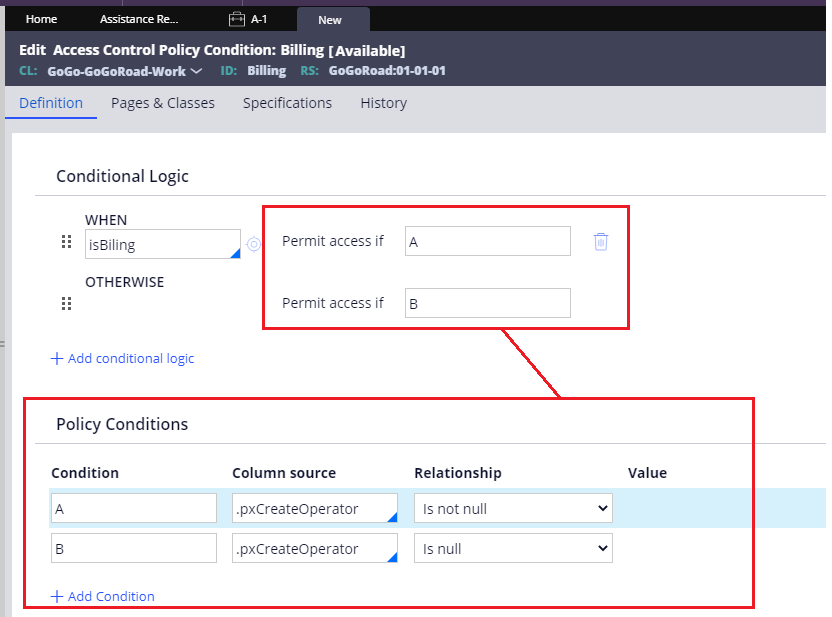The height and width of the screenshot is (617, 832).
Task: Click inside the 'Permit access if A' value field
Action: [x=487, y=241]
